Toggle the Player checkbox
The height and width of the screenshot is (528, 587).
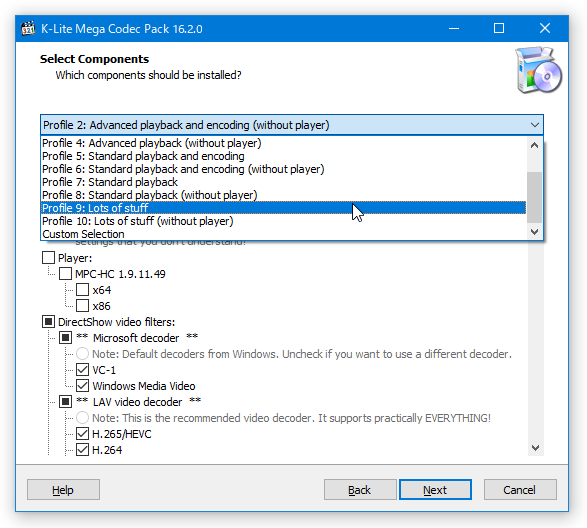point(48,258)
